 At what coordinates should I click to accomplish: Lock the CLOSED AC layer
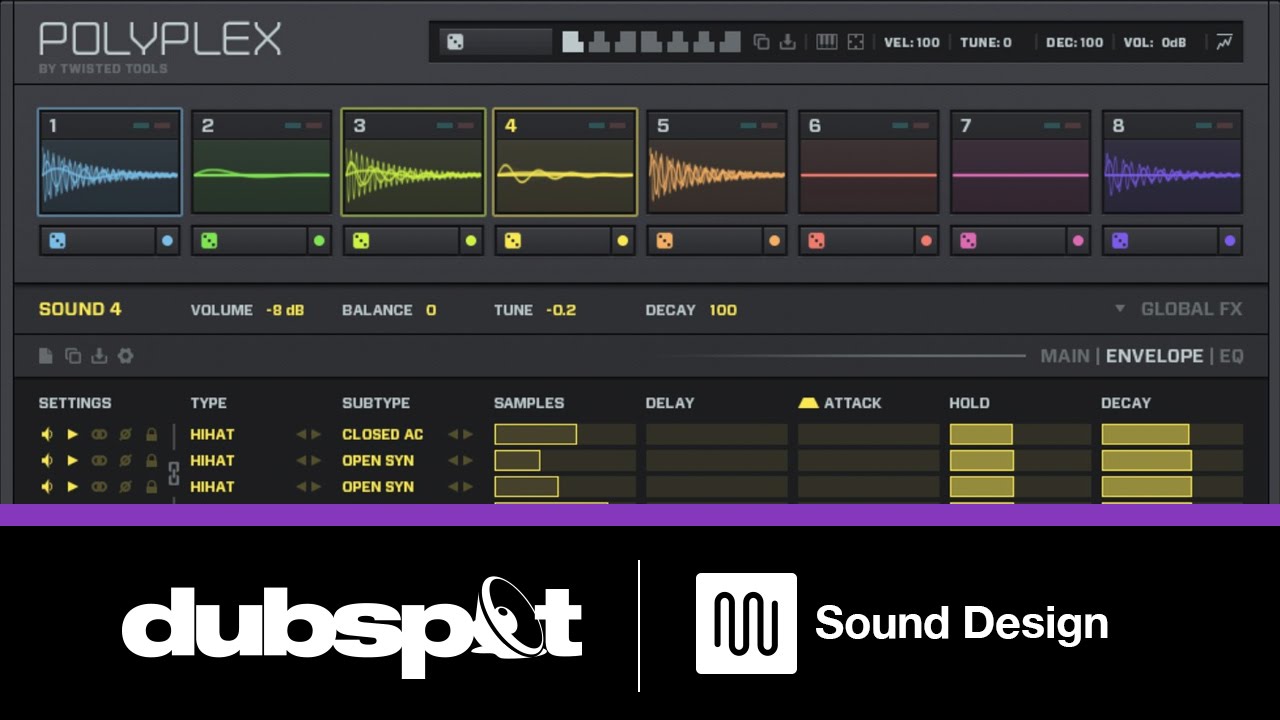(x=151, y=434)
